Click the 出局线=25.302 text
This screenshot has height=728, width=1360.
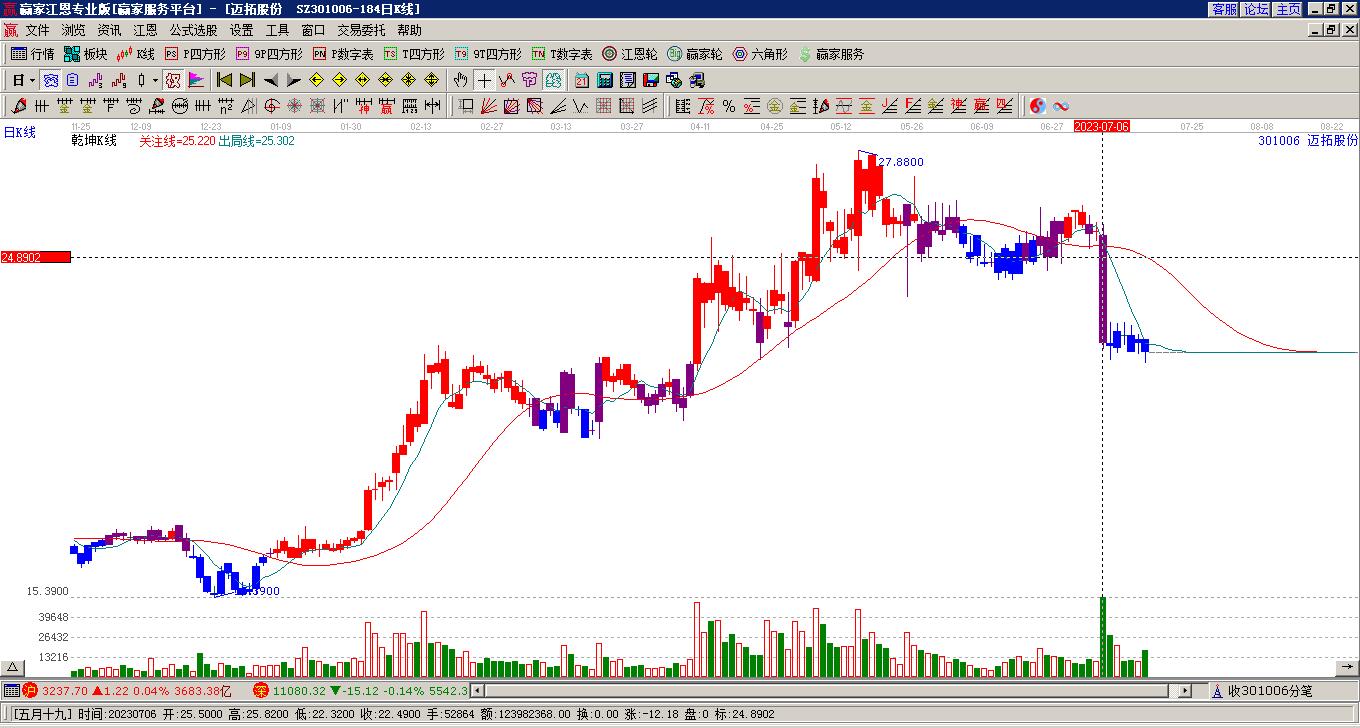click(257, 141)
